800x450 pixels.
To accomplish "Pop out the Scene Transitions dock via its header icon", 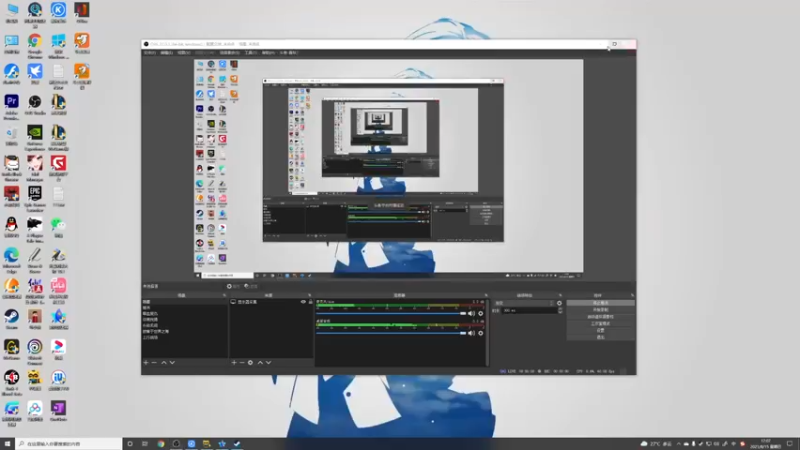I will tap(560, 295).
